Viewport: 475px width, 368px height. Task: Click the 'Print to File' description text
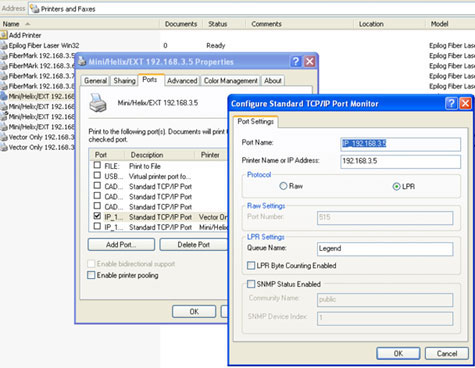[145, 166]
